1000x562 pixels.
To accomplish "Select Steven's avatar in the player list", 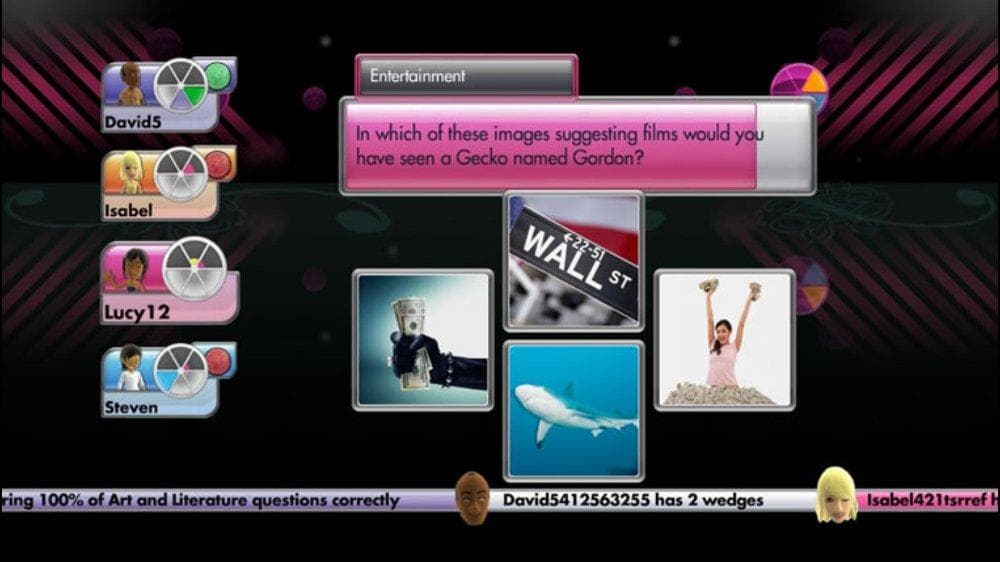I will (x=130, y=368).
